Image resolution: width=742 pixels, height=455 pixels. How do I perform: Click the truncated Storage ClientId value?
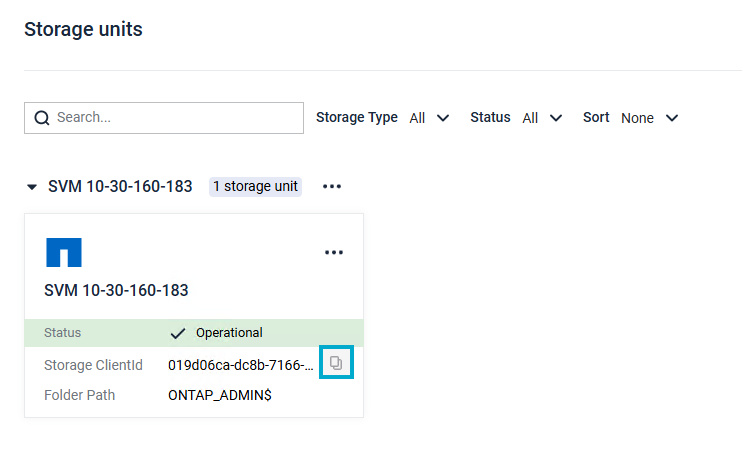coord(241,365)
